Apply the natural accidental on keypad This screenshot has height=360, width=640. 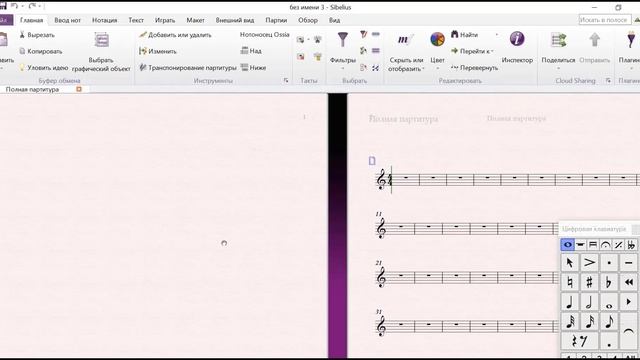[x=569, y=282]
